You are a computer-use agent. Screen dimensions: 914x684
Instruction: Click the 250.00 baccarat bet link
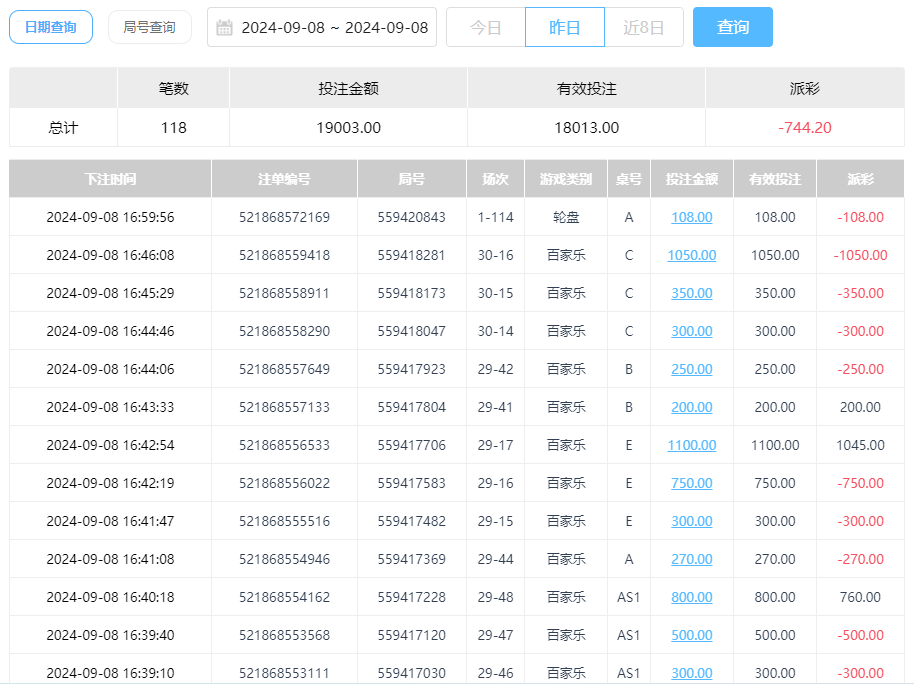point(692,369)
